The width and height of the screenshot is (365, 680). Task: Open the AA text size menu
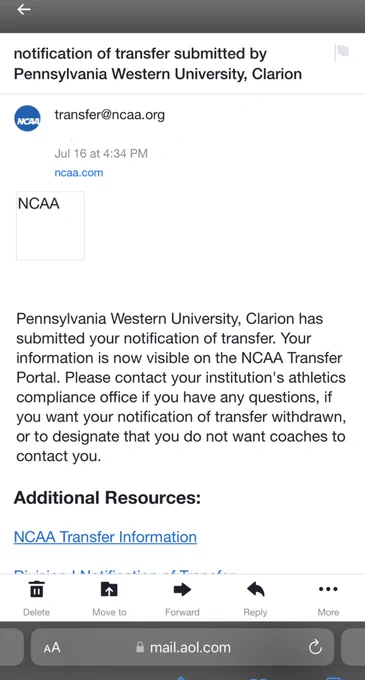(x=52, y=648)
